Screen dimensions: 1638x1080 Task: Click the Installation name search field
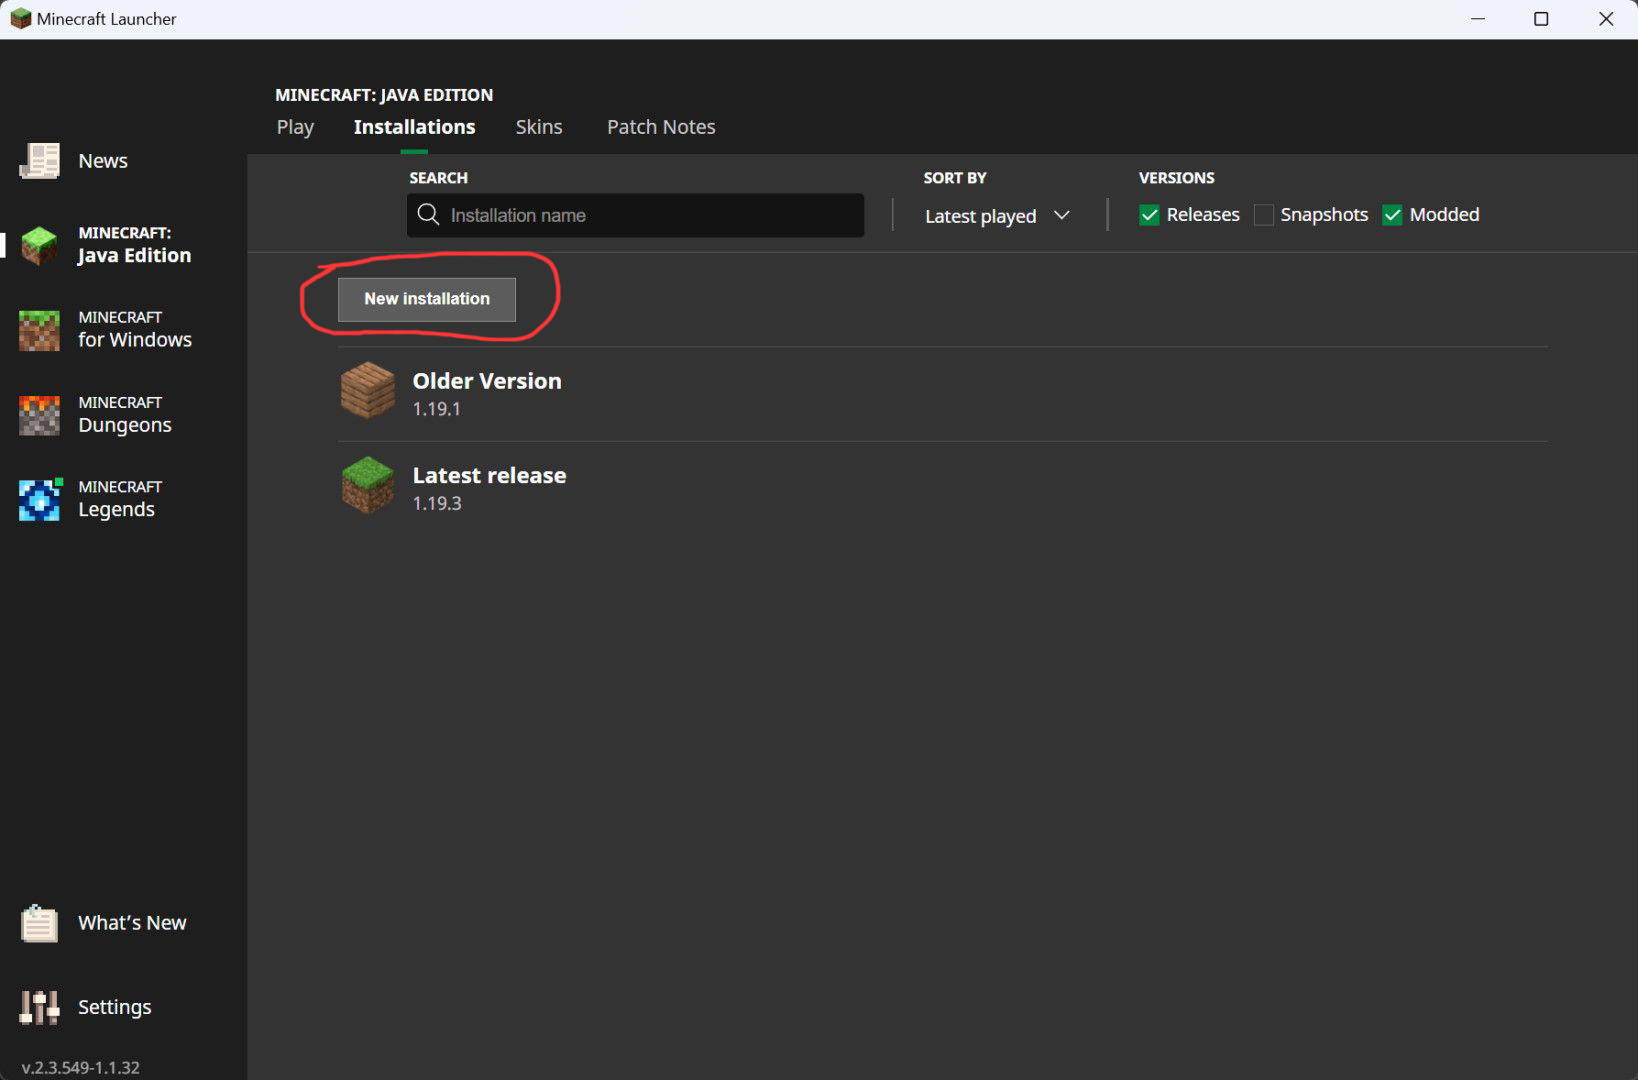650,215
